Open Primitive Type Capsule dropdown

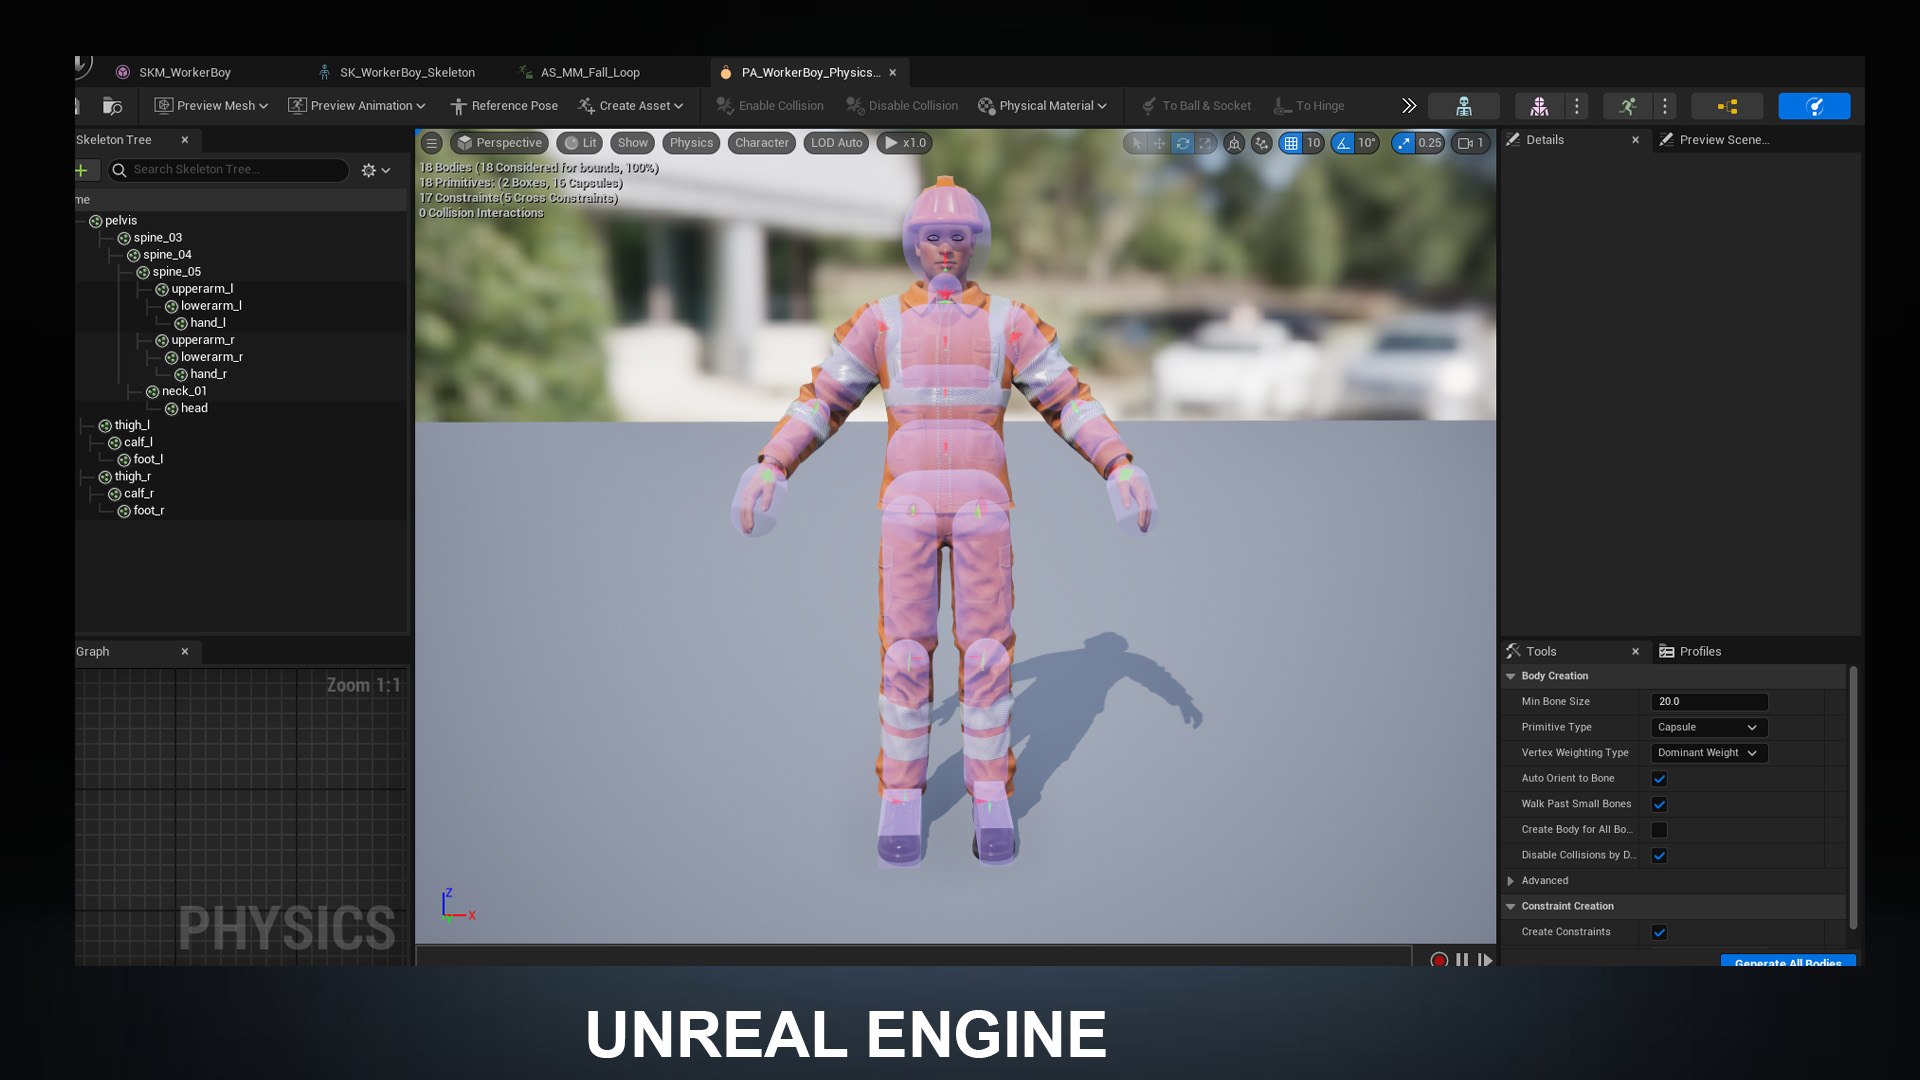1709,727
